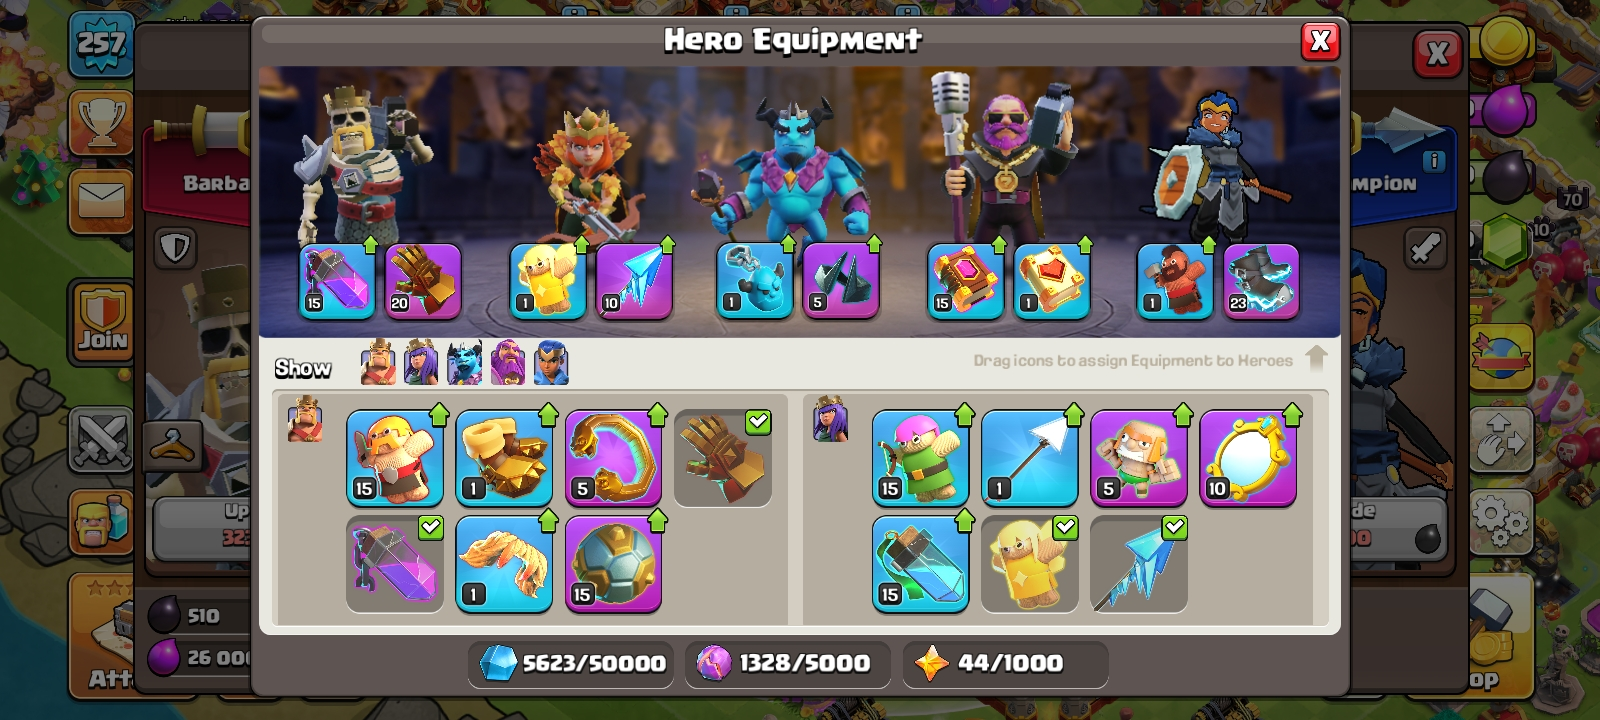Close the Hero Equipment window
Image resolution: width=1600 pixels, height=720 pixels.
tap(1320, 41)
